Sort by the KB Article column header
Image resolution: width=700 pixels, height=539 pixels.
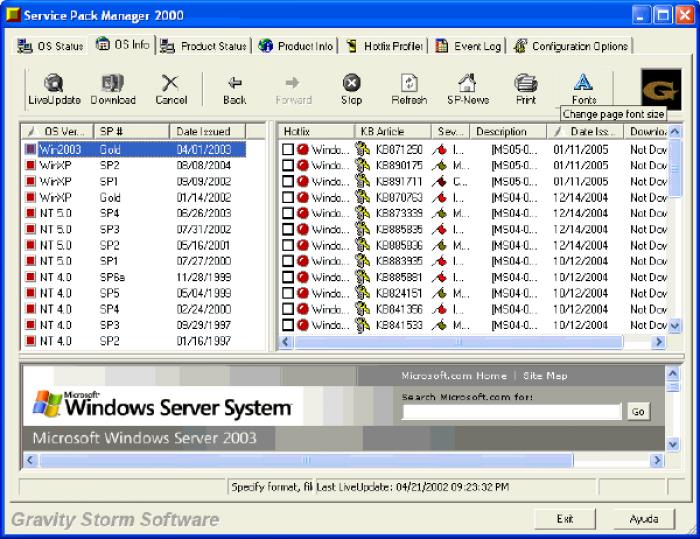[x=393, y=131]
